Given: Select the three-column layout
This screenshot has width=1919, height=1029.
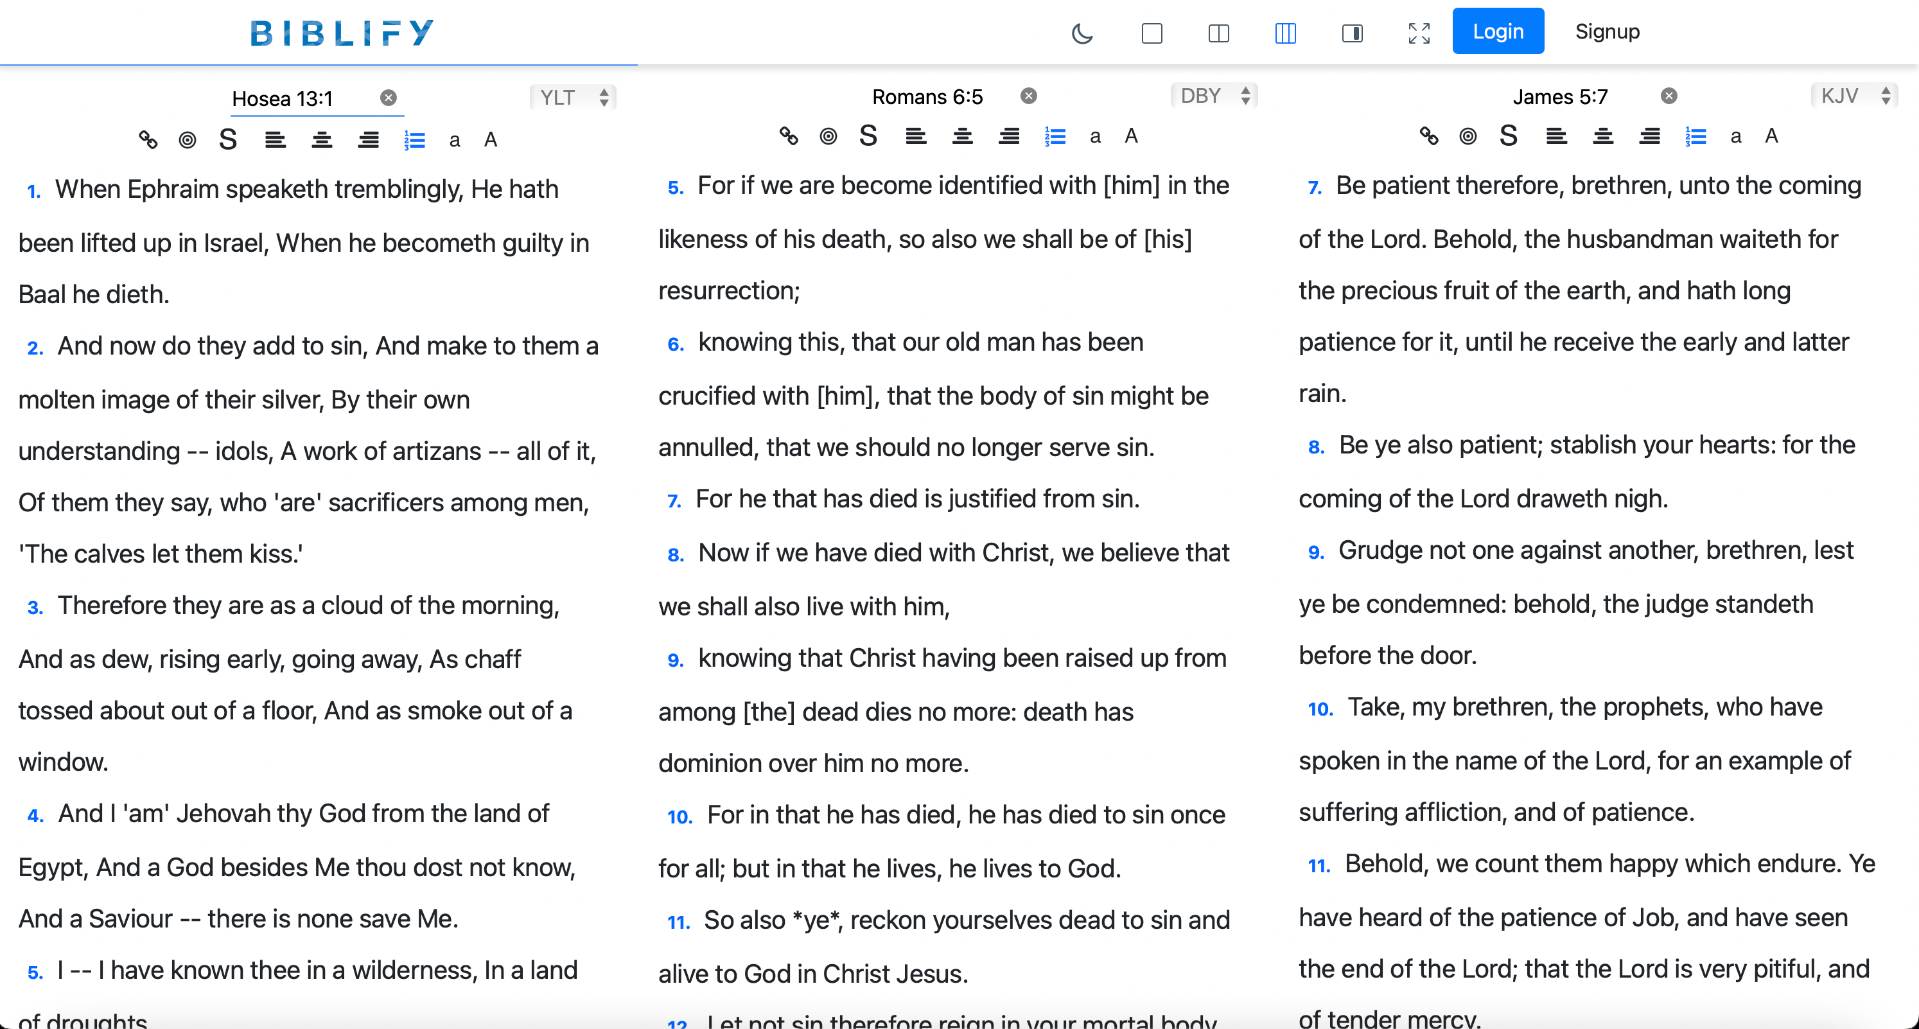Looking at the screenshot, I should tap(1286, 33).
